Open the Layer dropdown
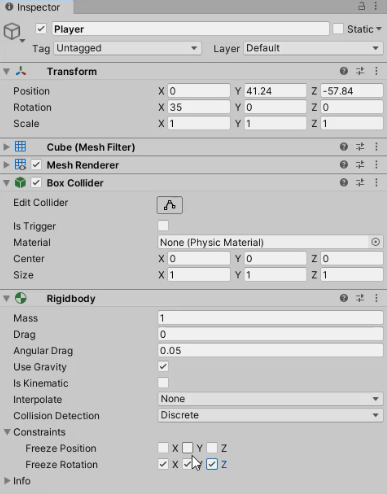 (x=313, y=48)
